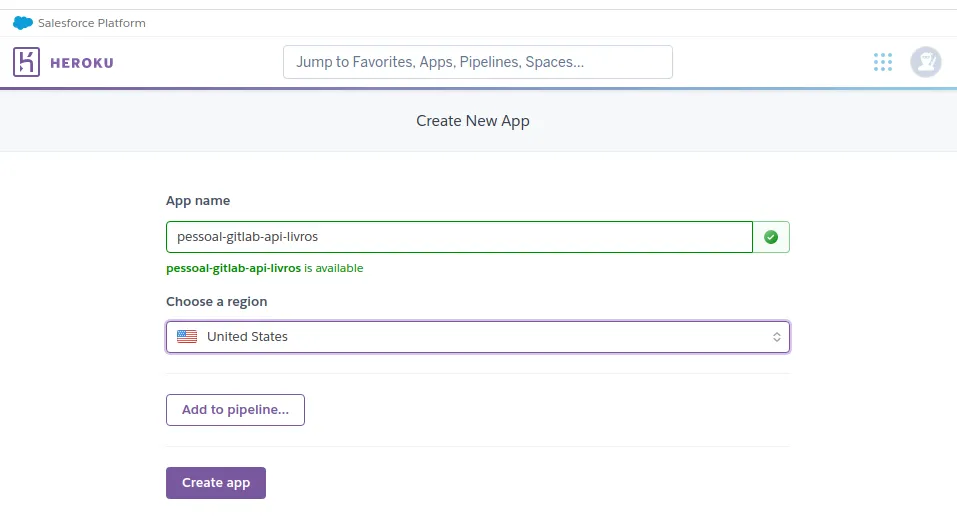Click the HEROKU wordmark text
Image resolution: width=957 pixels, height=526 pixels.
(82, 63)
